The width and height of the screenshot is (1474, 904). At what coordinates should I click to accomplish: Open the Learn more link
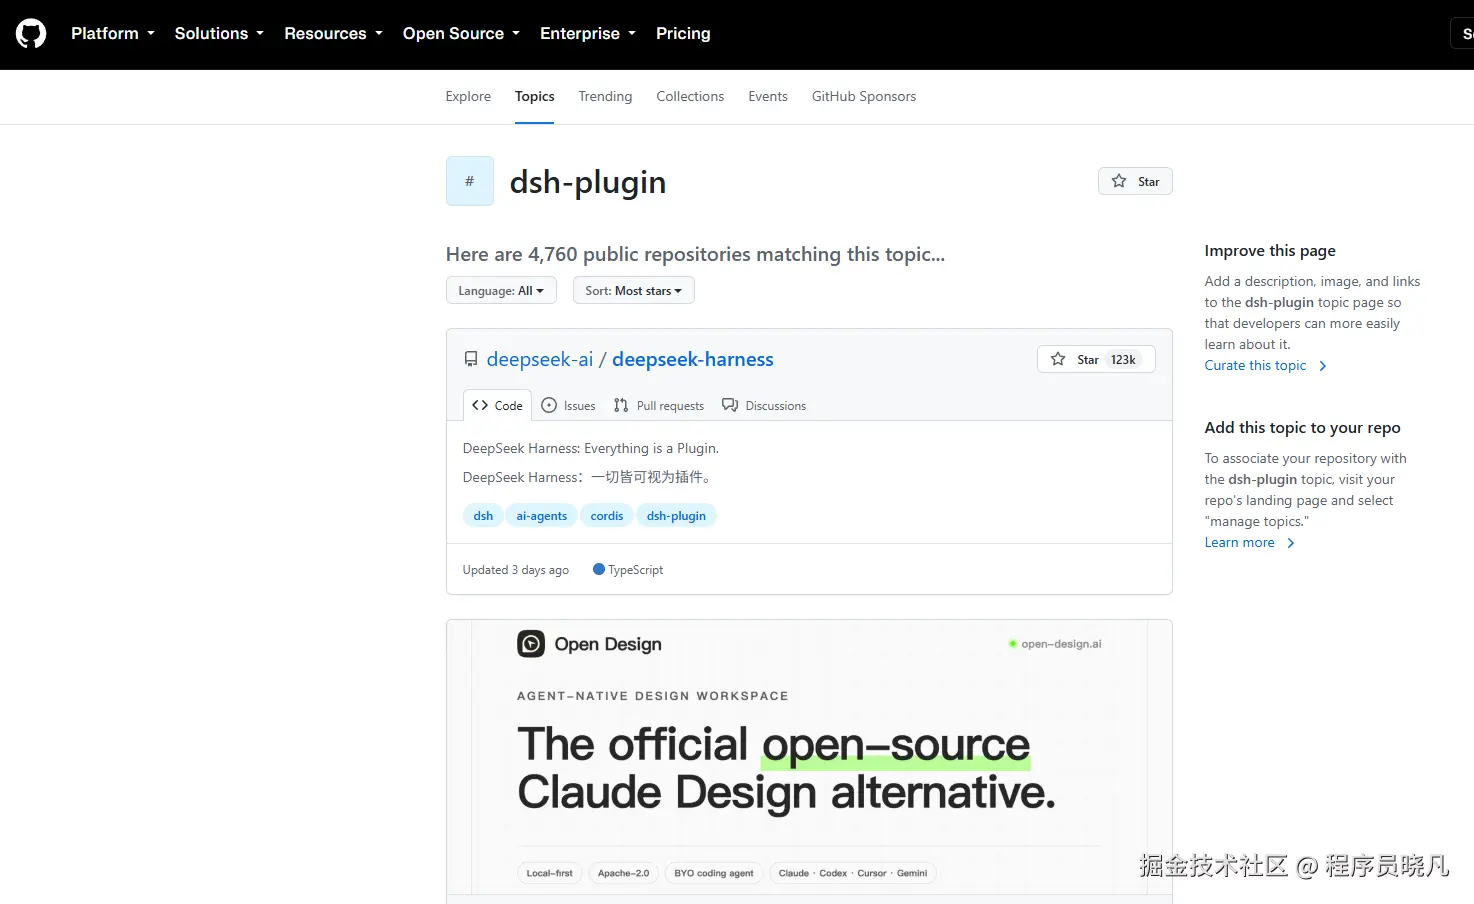[x=1240, y=543]
